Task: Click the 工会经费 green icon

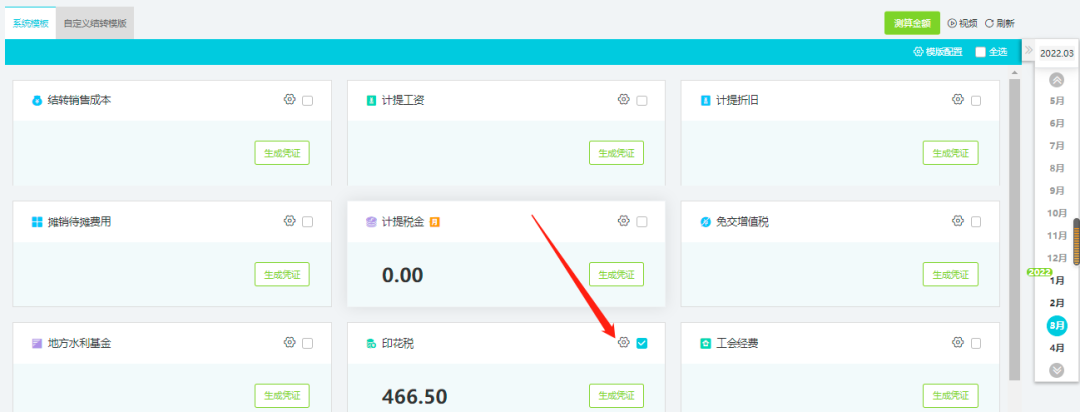Action: coord(705,343)
